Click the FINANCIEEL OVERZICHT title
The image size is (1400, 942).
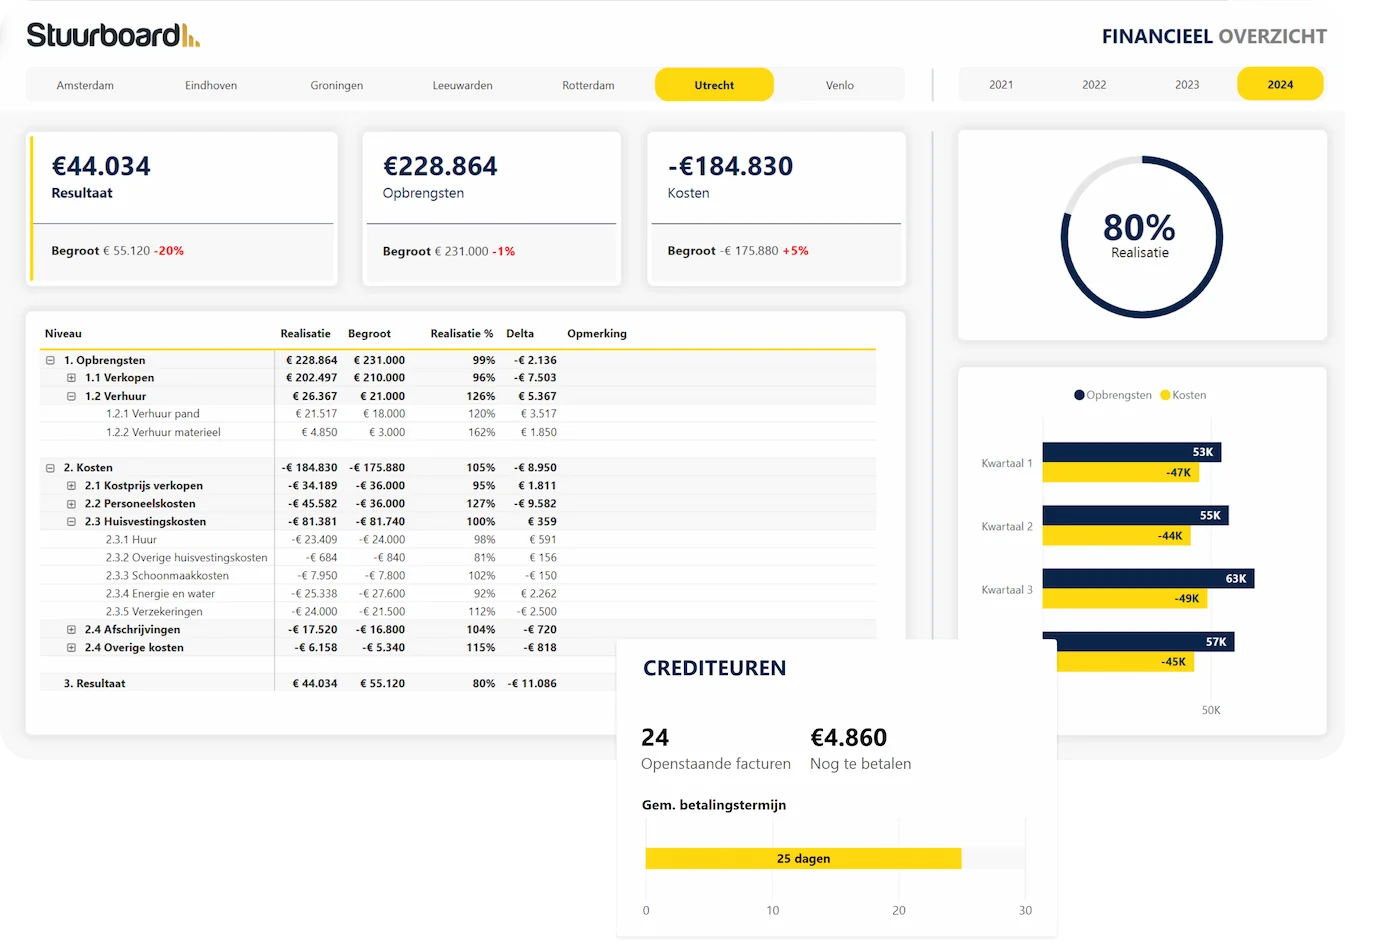pos(1214,36)
